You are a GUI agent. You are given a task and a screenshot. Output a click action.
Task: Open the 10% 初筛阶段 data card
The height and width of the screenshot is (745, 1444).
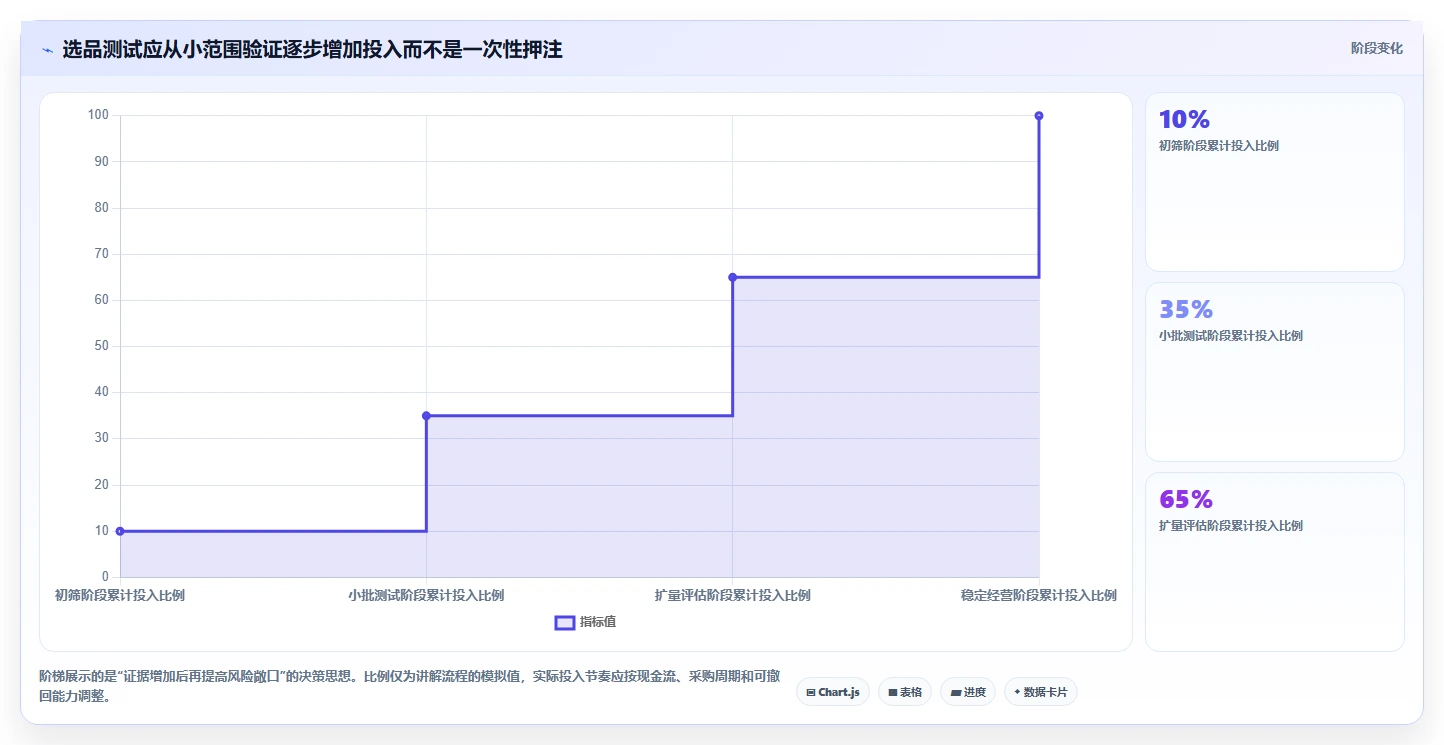[x=1275, y=182]
